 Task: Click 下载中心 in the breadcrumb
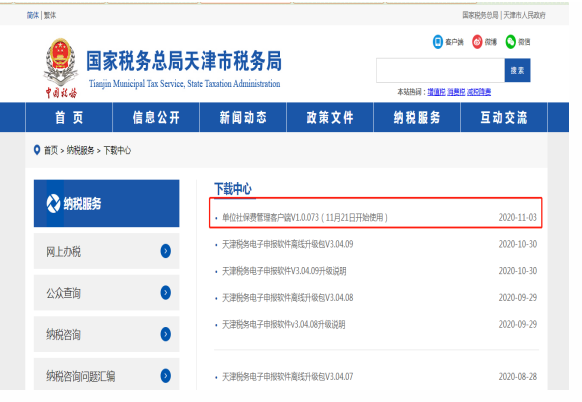(117, 150)
